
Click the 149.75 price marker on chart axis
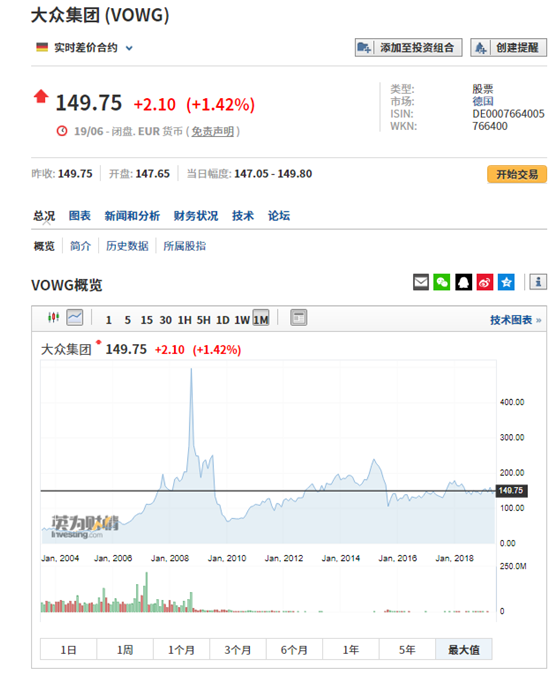511,490
